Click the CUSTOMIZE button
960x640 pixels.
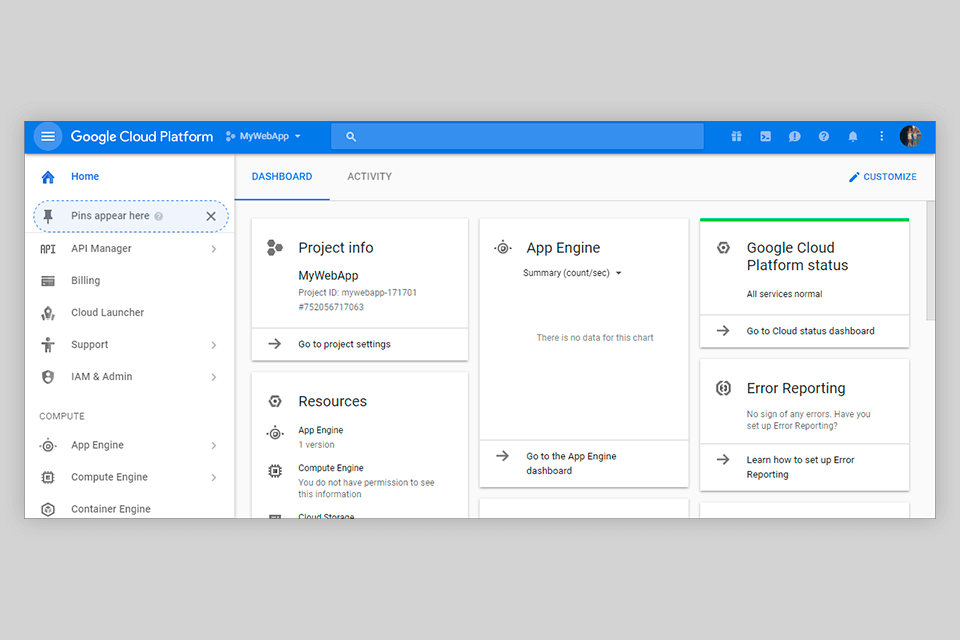882,177
